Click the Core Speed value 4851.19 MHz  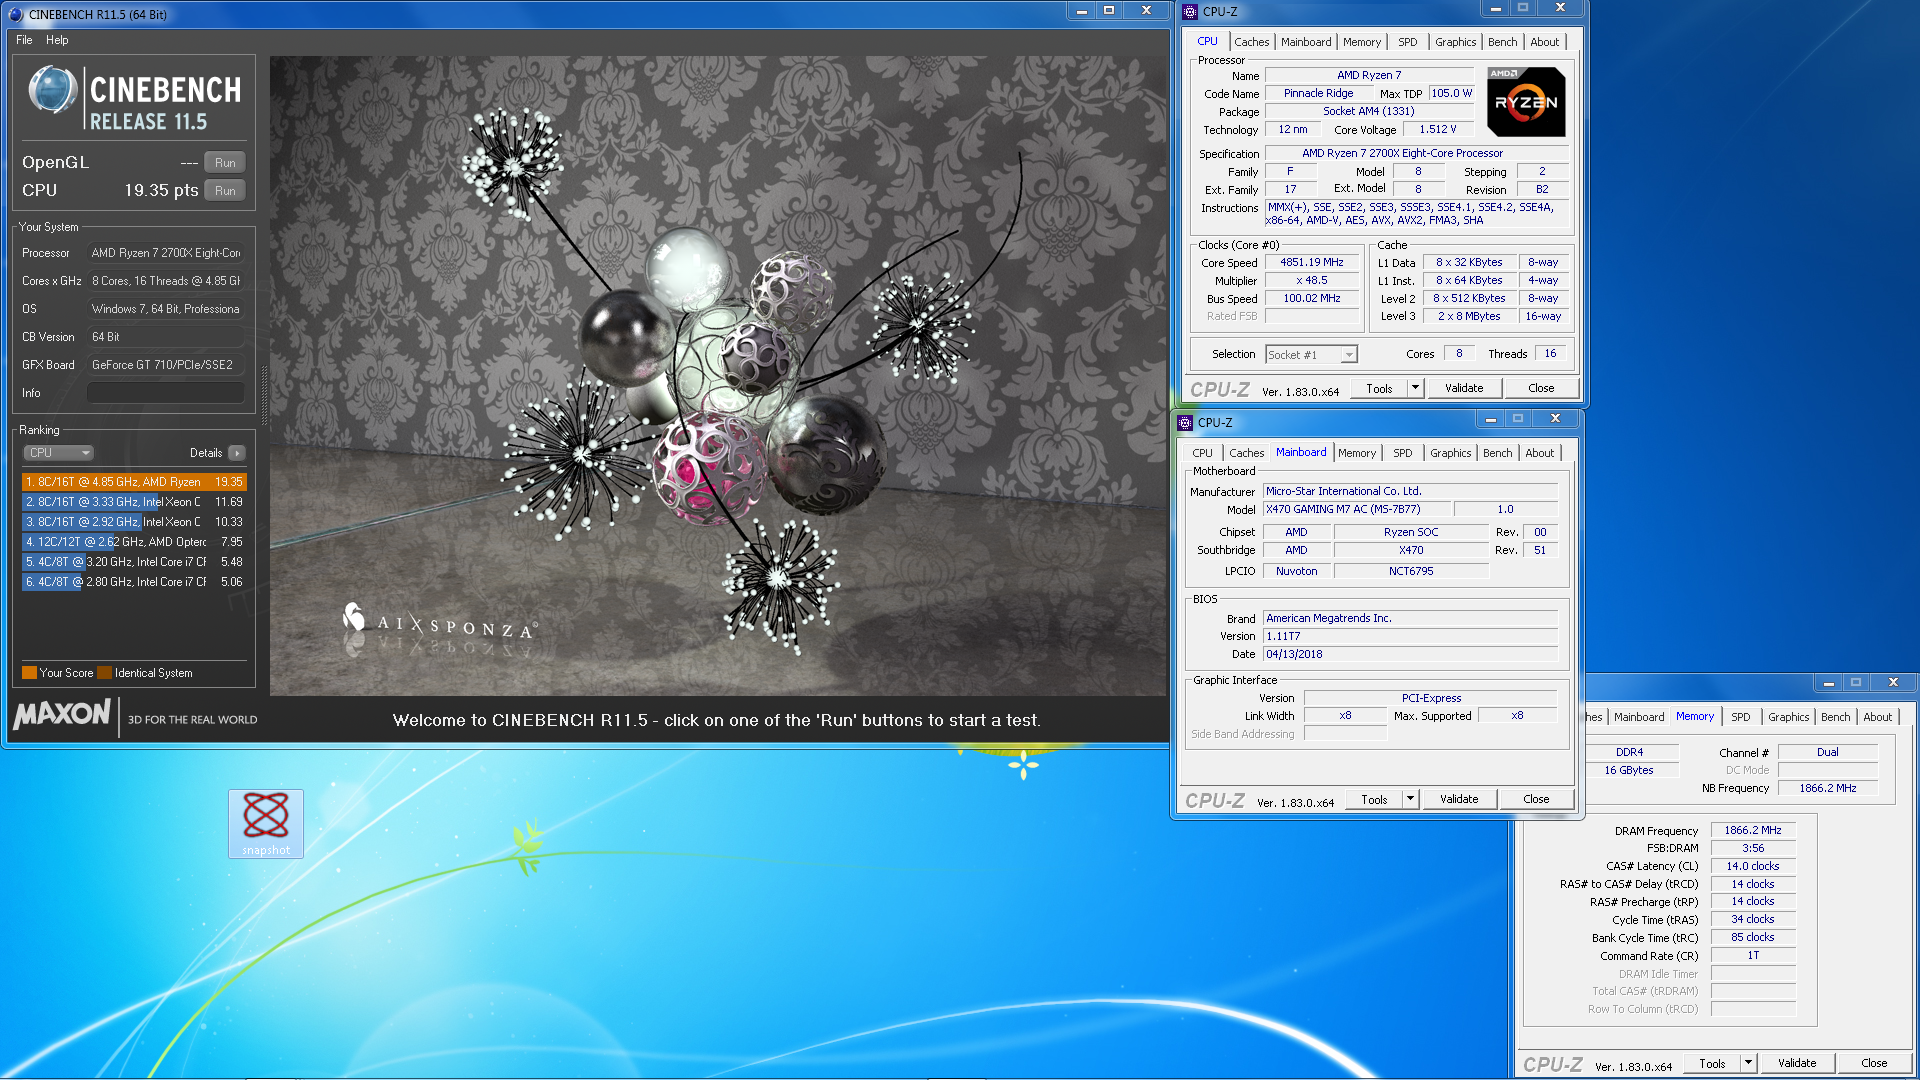coord(1312,263)
